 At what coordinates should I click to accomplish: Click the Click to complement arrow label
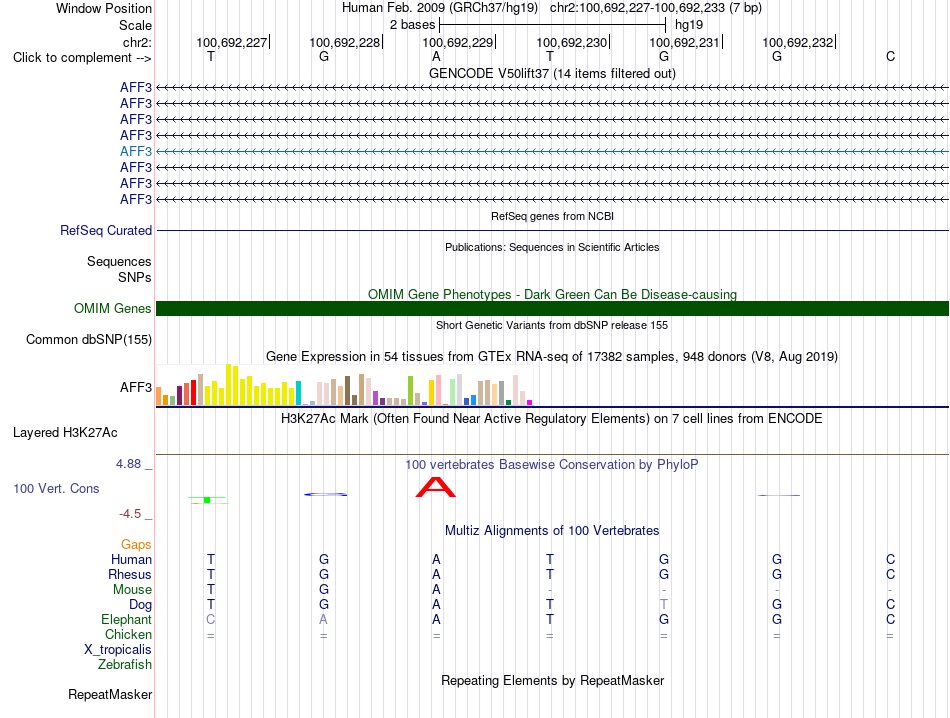click(x=82, y=58)
